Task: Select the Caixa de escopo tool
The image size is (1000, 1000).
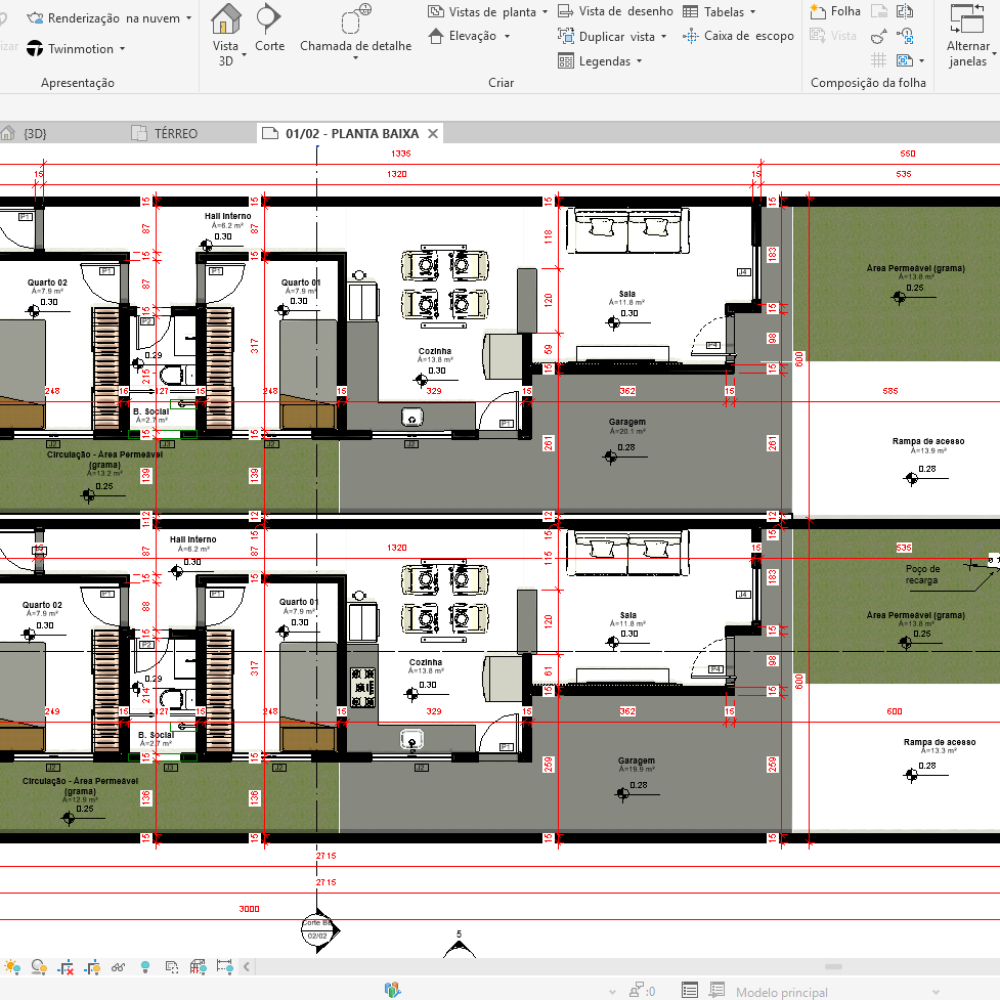Action: point(738,36)
